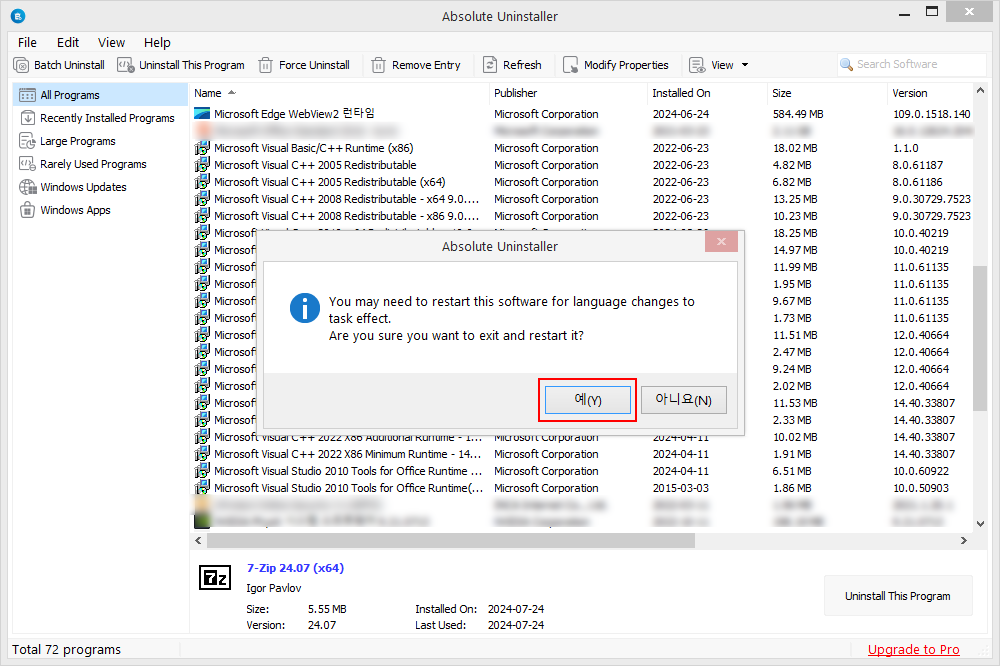Sort by the Installed On column

tap(707, 93)
